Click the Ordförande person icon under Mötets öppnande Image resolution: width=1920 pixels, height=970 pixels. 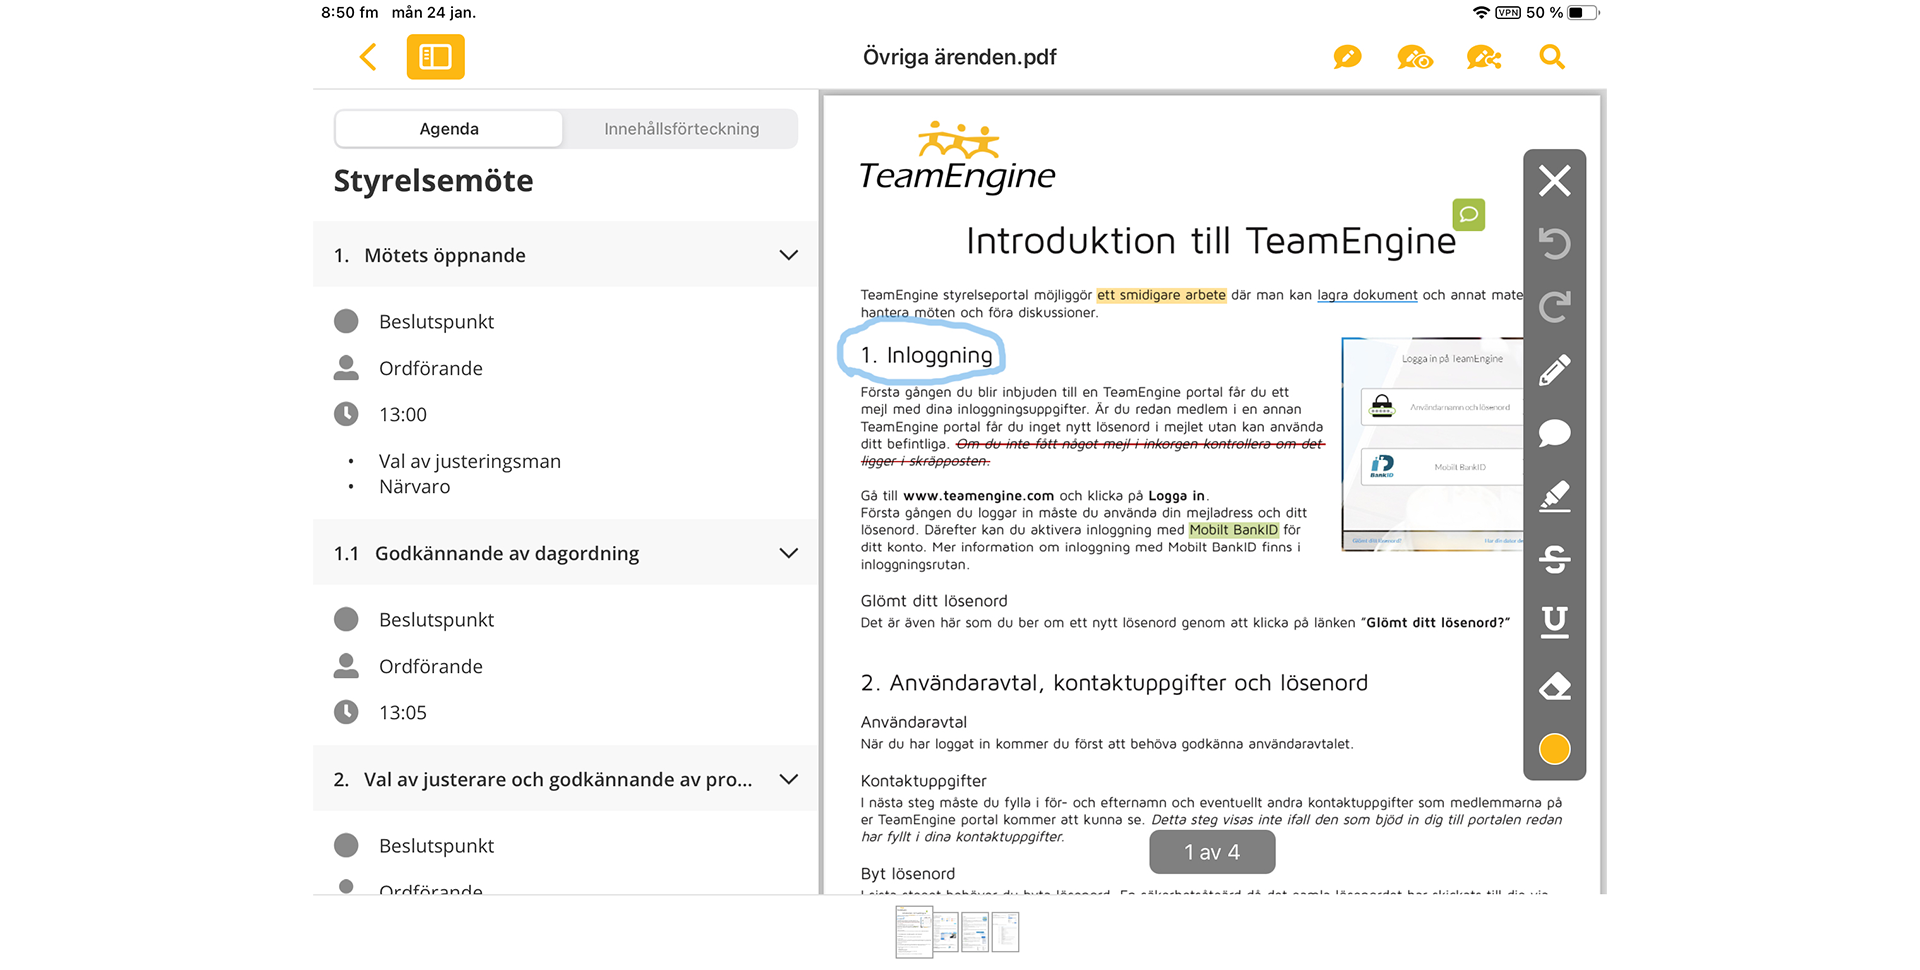pos(346,368)
